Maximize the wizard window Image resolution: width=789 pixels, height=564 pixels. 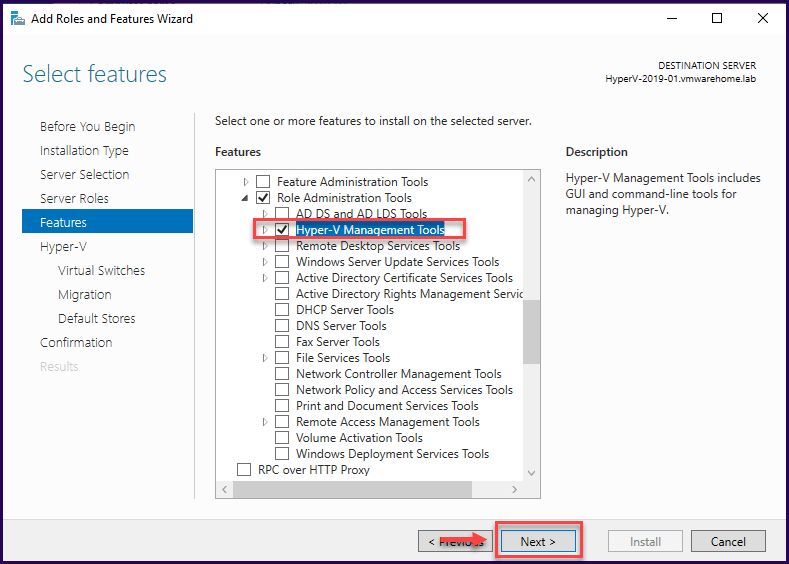click(717, 19)
